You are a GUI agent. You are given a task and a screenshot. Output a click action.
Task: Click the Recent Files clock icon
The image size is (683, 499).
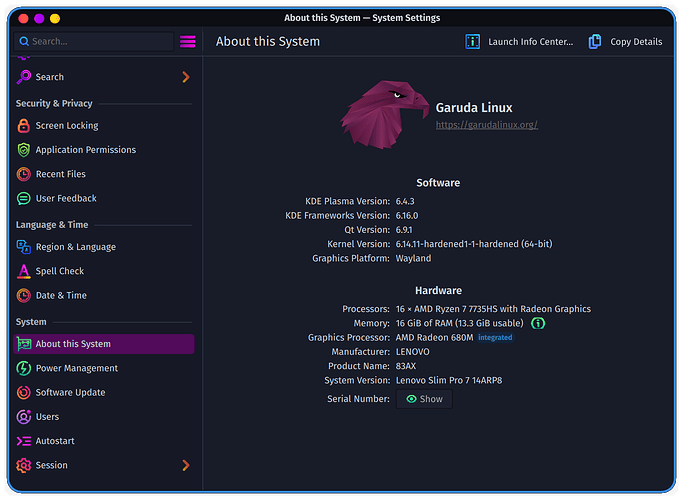[x=24, y=174]
